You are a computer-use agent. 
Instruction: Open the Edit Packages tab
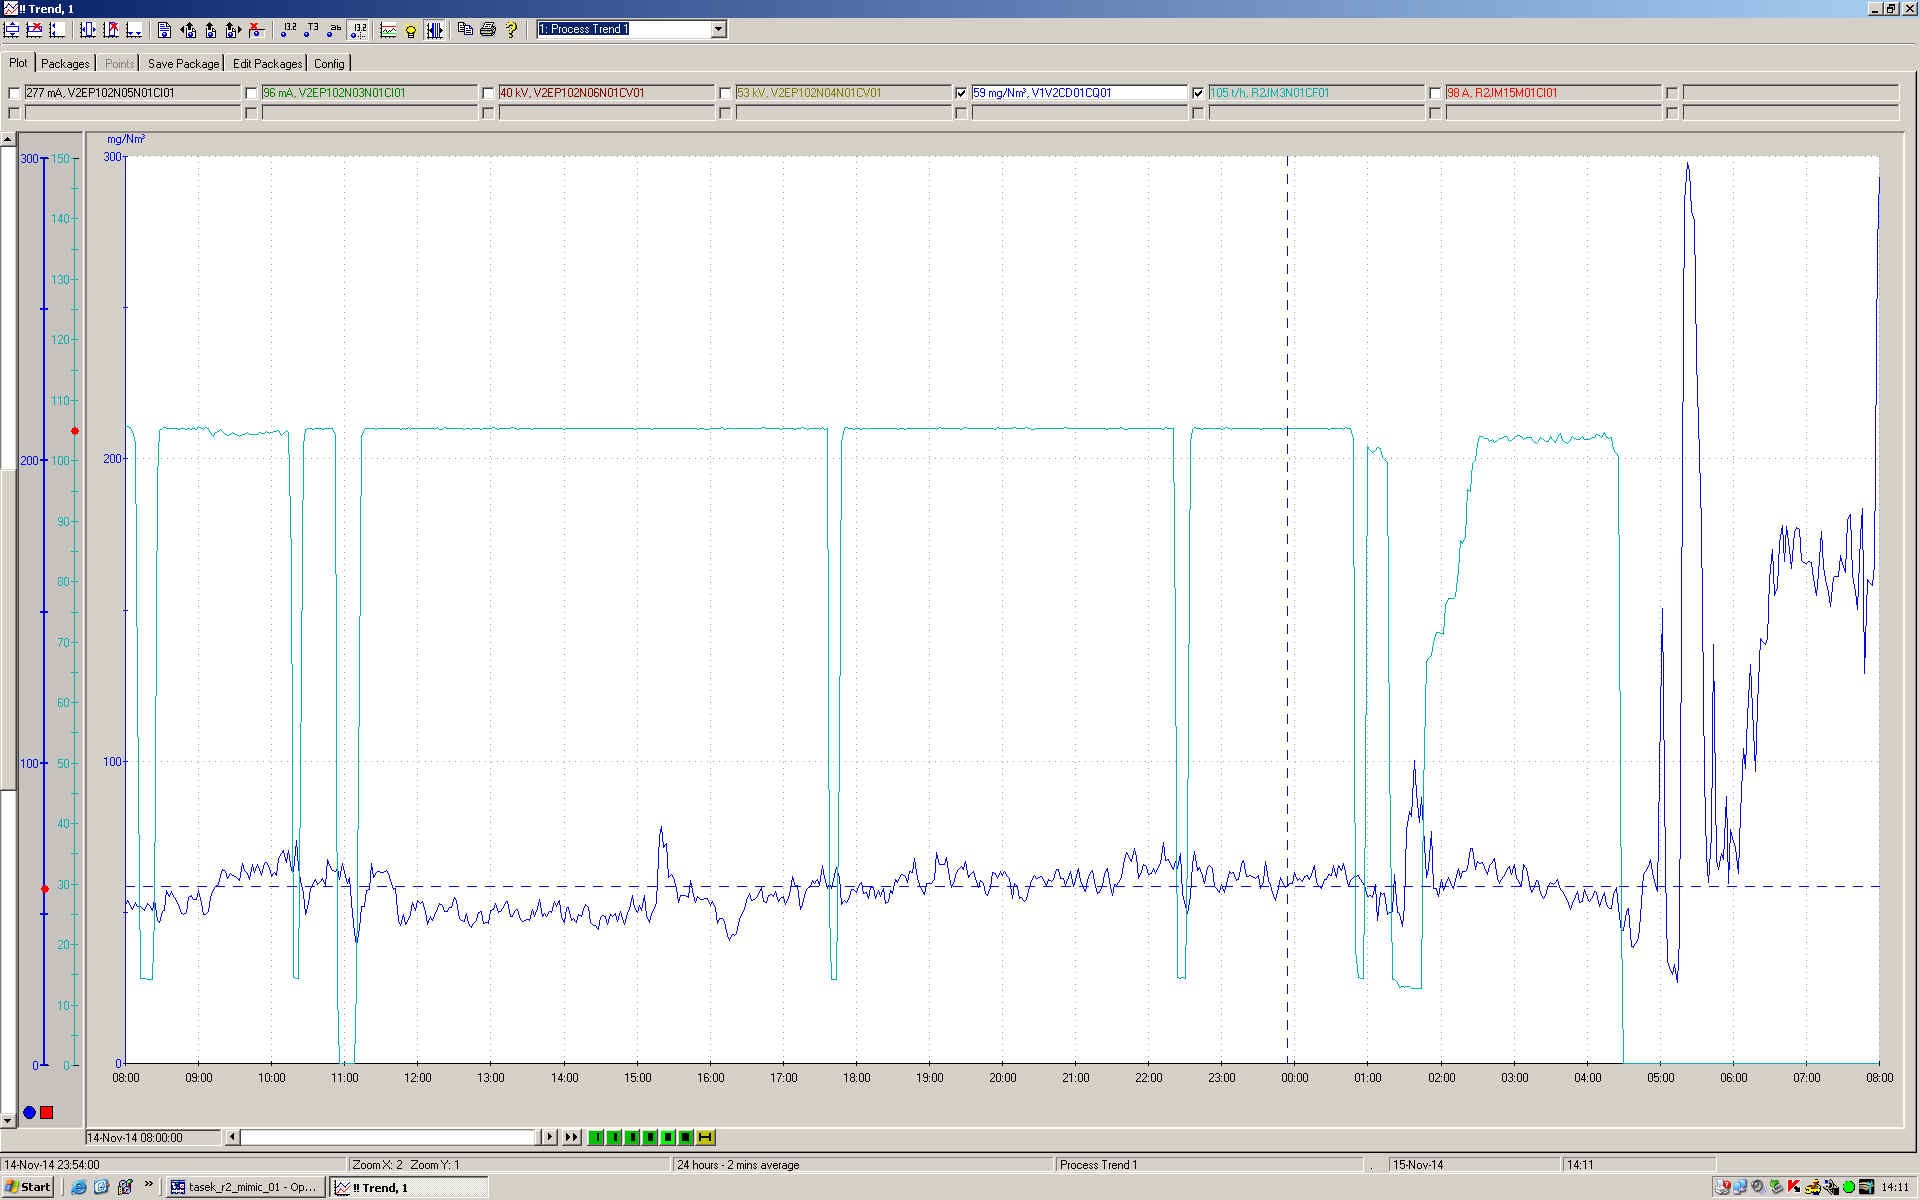click(267, 63)
